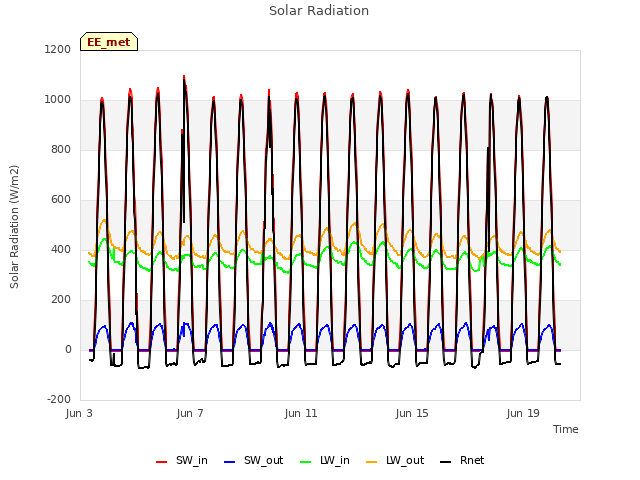Toggle LW_out series in legend
The image size is (640, 480).
pyautogui.click(x=395, y=460)
